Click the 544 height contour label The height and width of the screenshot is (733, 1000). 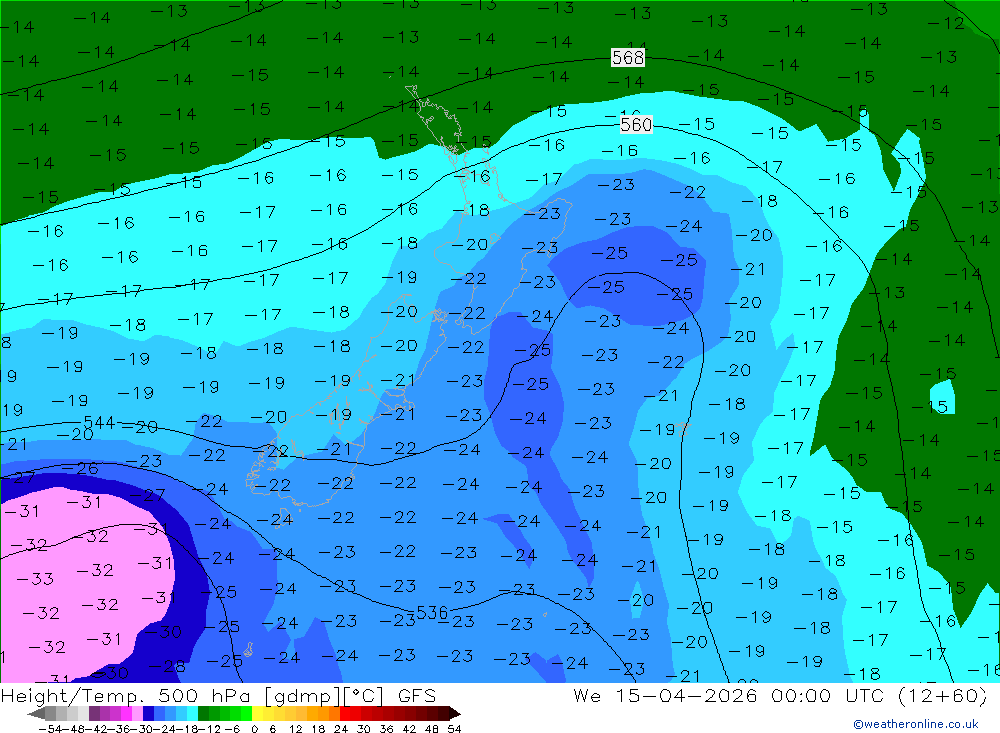(99, 422)
